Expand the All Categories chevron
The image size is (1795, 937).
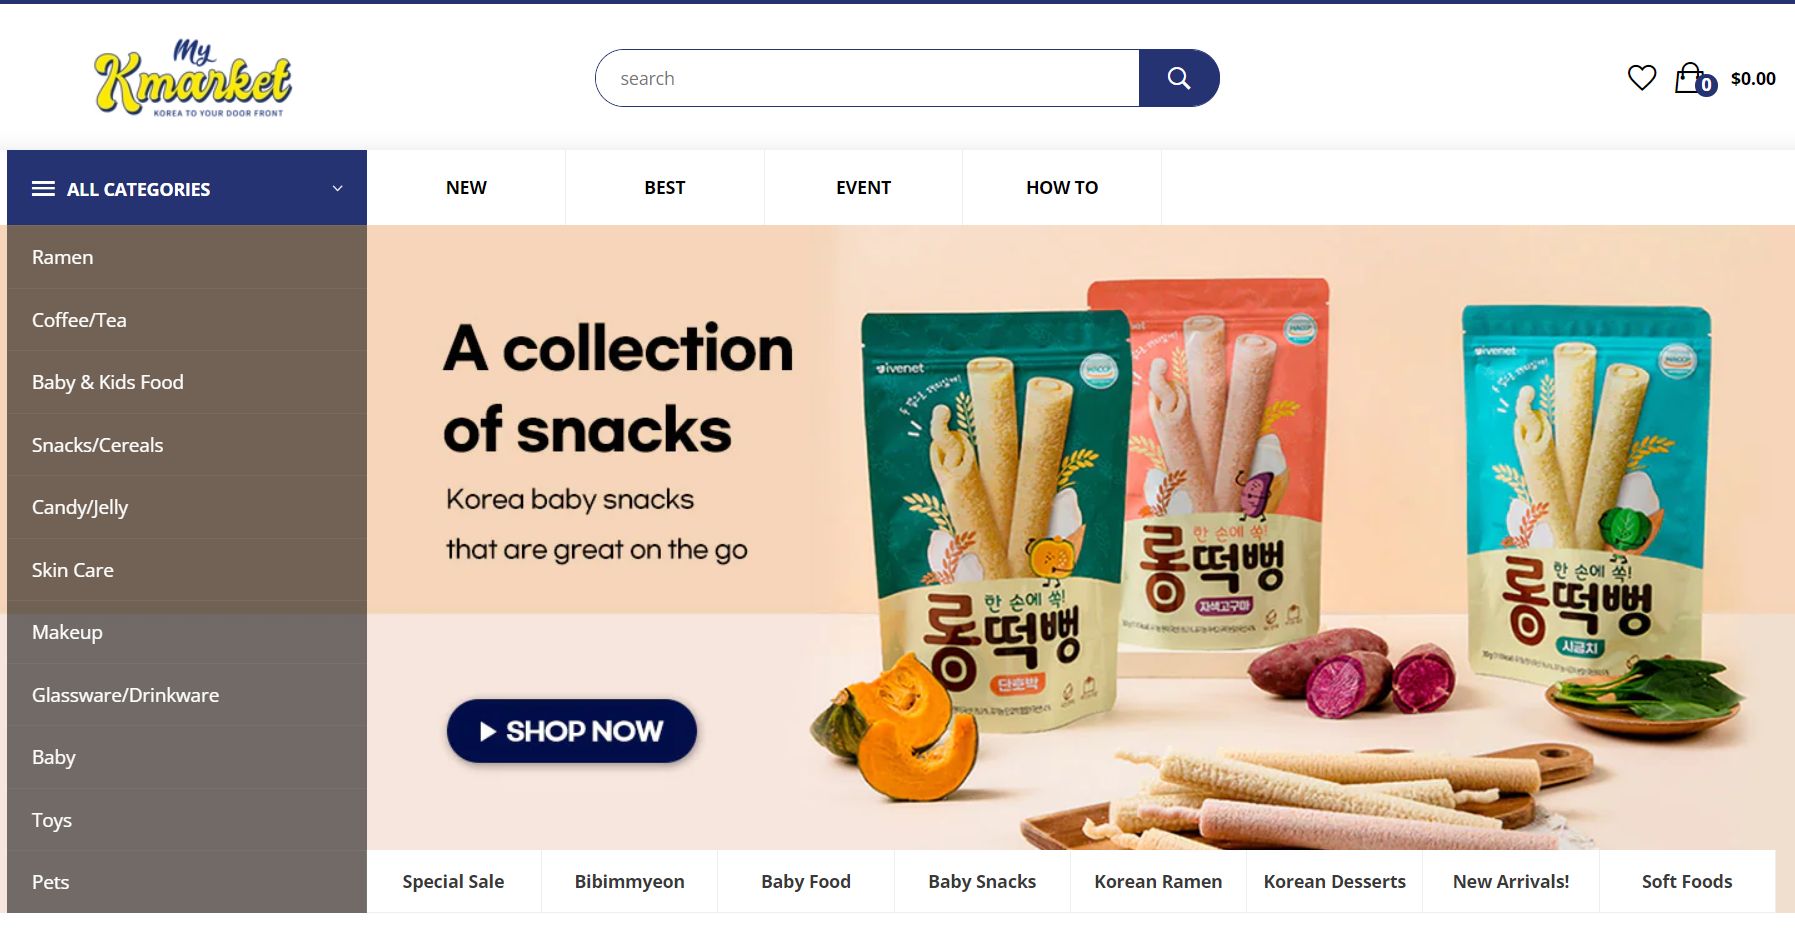tap(338, 188)
